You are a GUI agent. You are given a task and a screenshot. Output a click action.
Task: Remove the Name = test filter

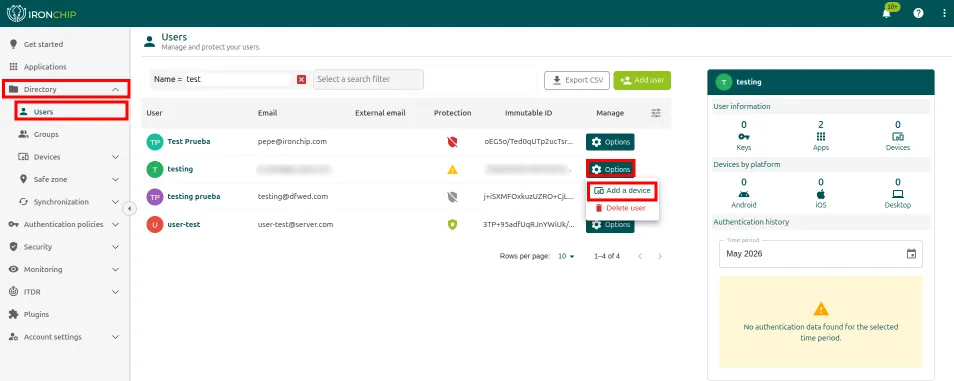(x=301, y=80)
